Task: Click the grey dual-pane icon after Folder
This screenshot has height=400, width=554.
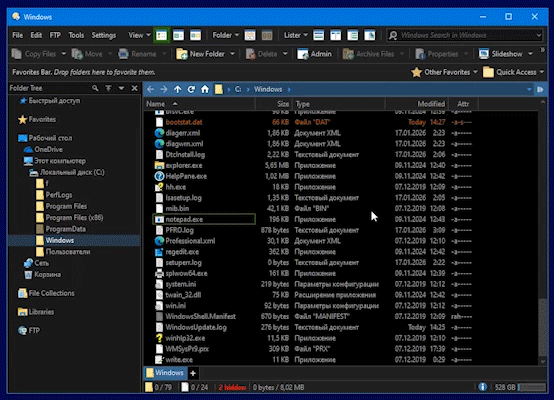Action: coord(267,35)
